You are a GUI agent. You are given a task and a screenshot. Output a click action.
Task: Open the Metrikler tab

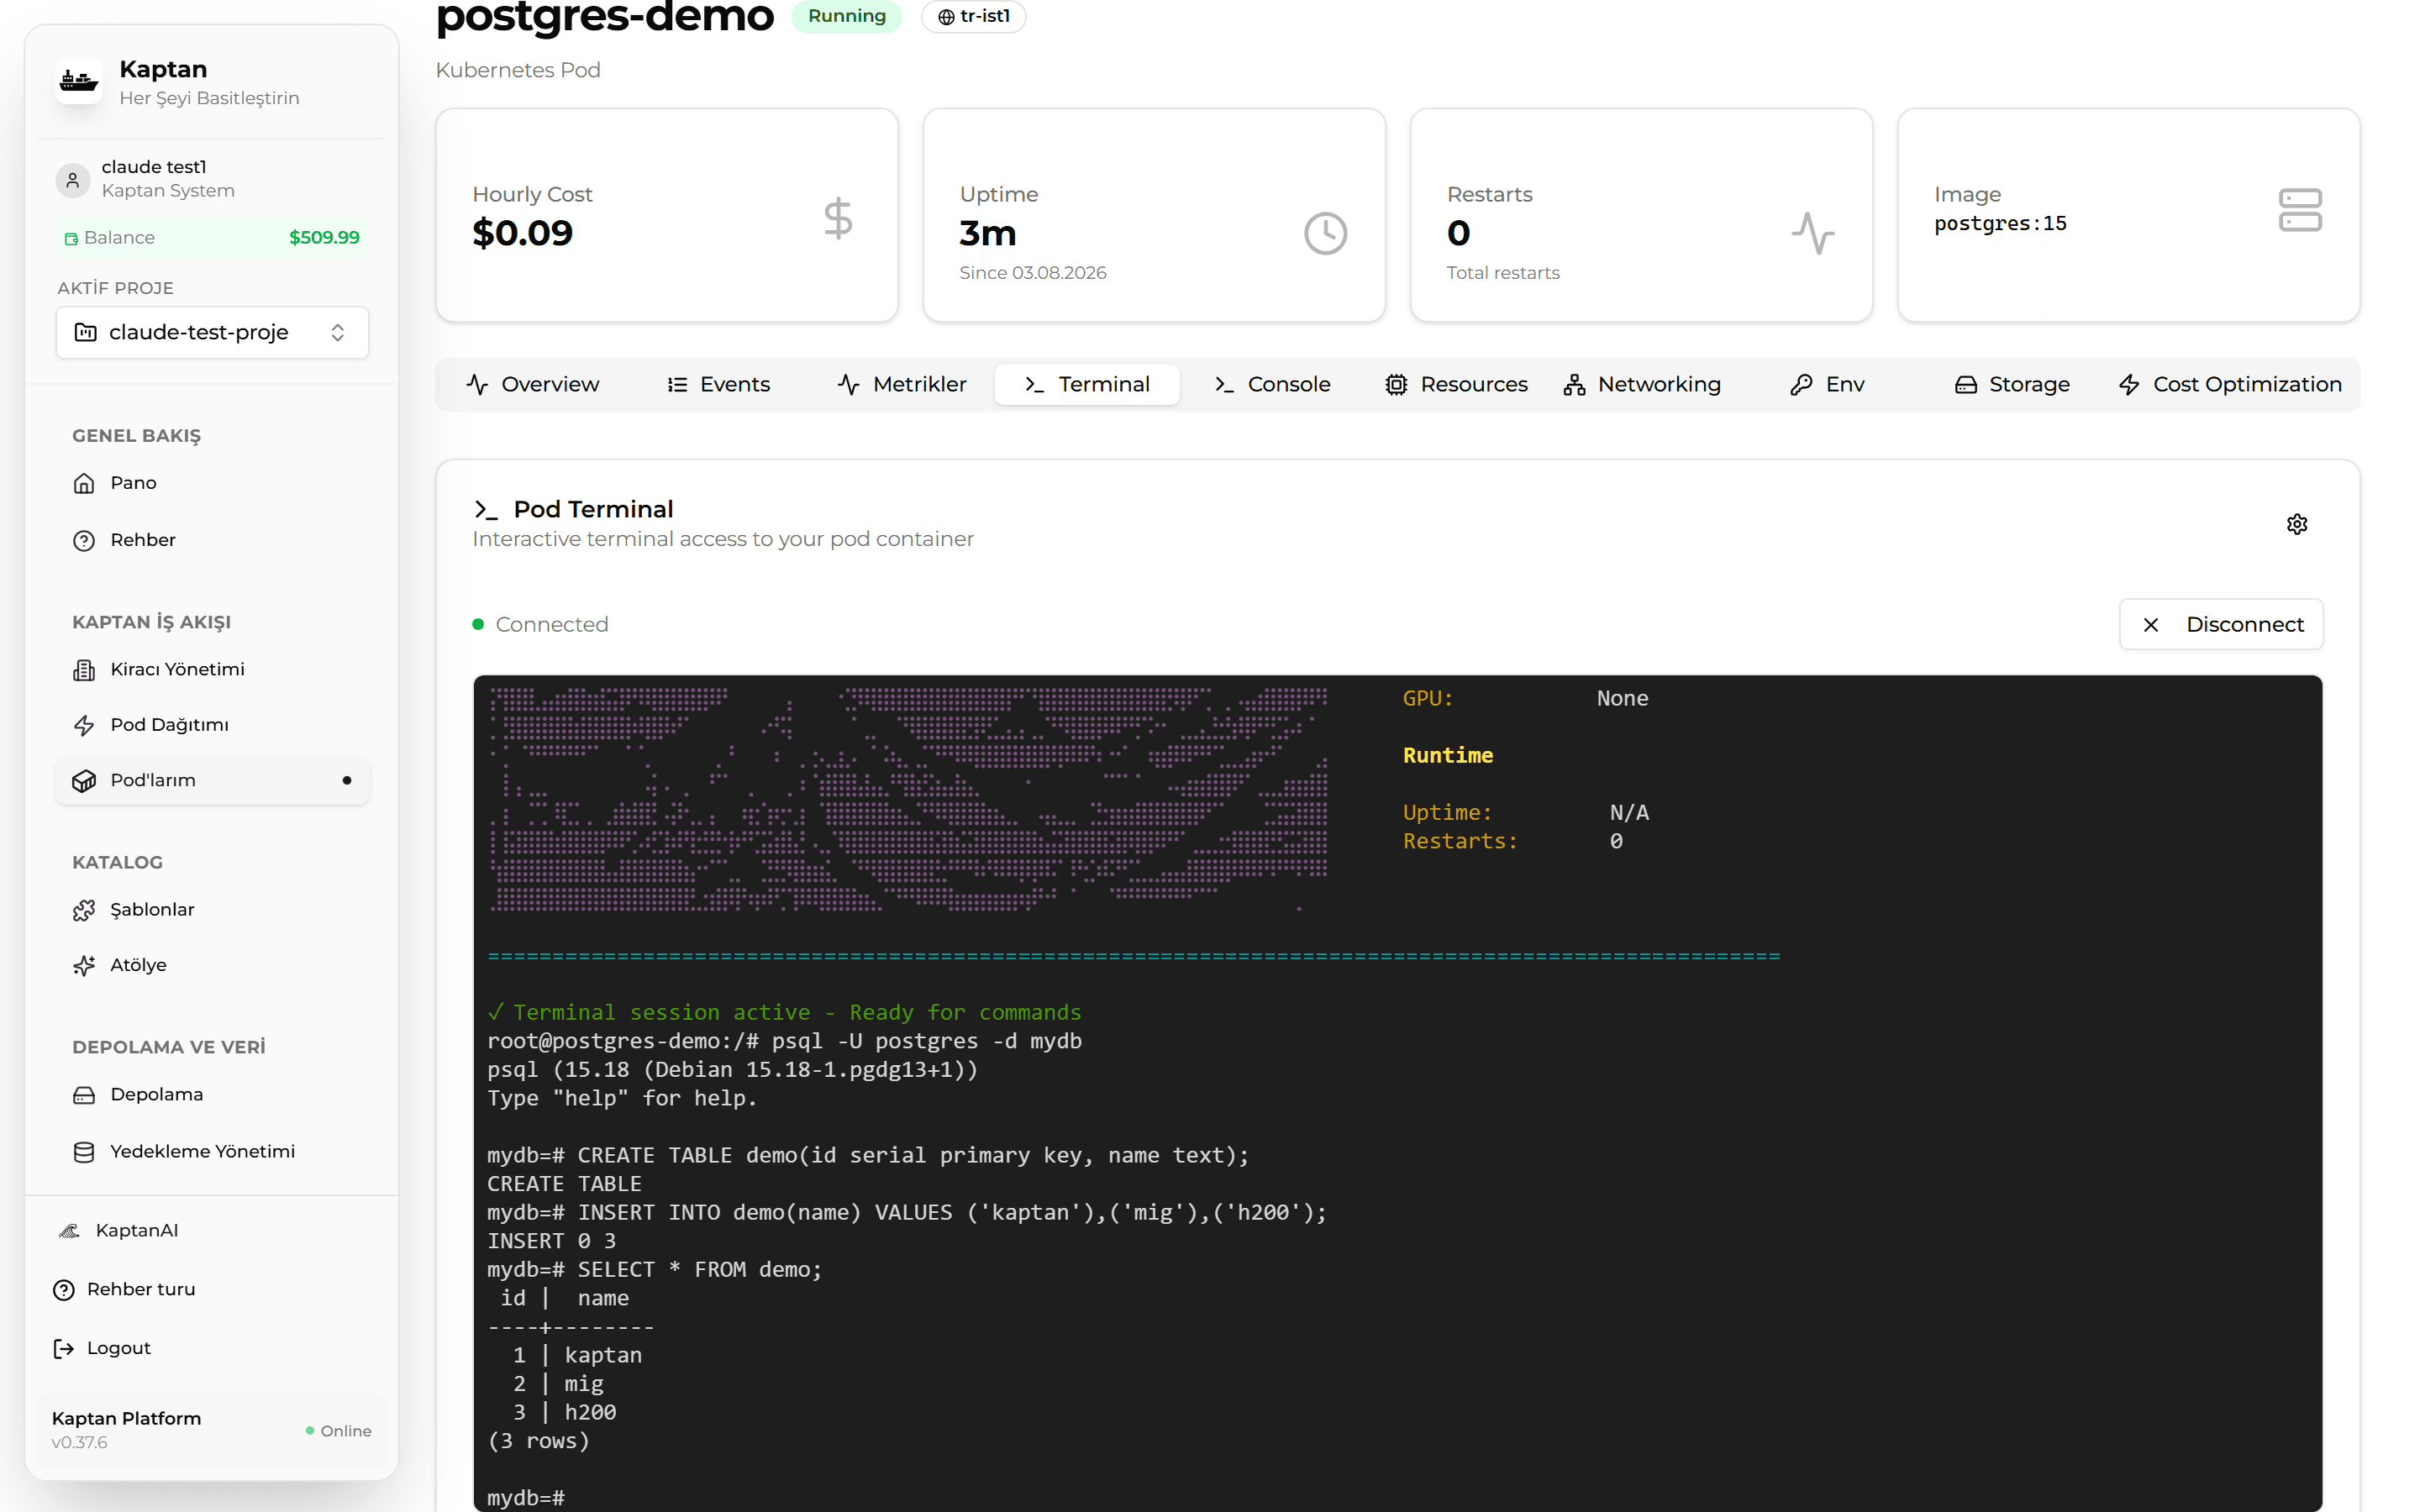(x=902, y=384)
